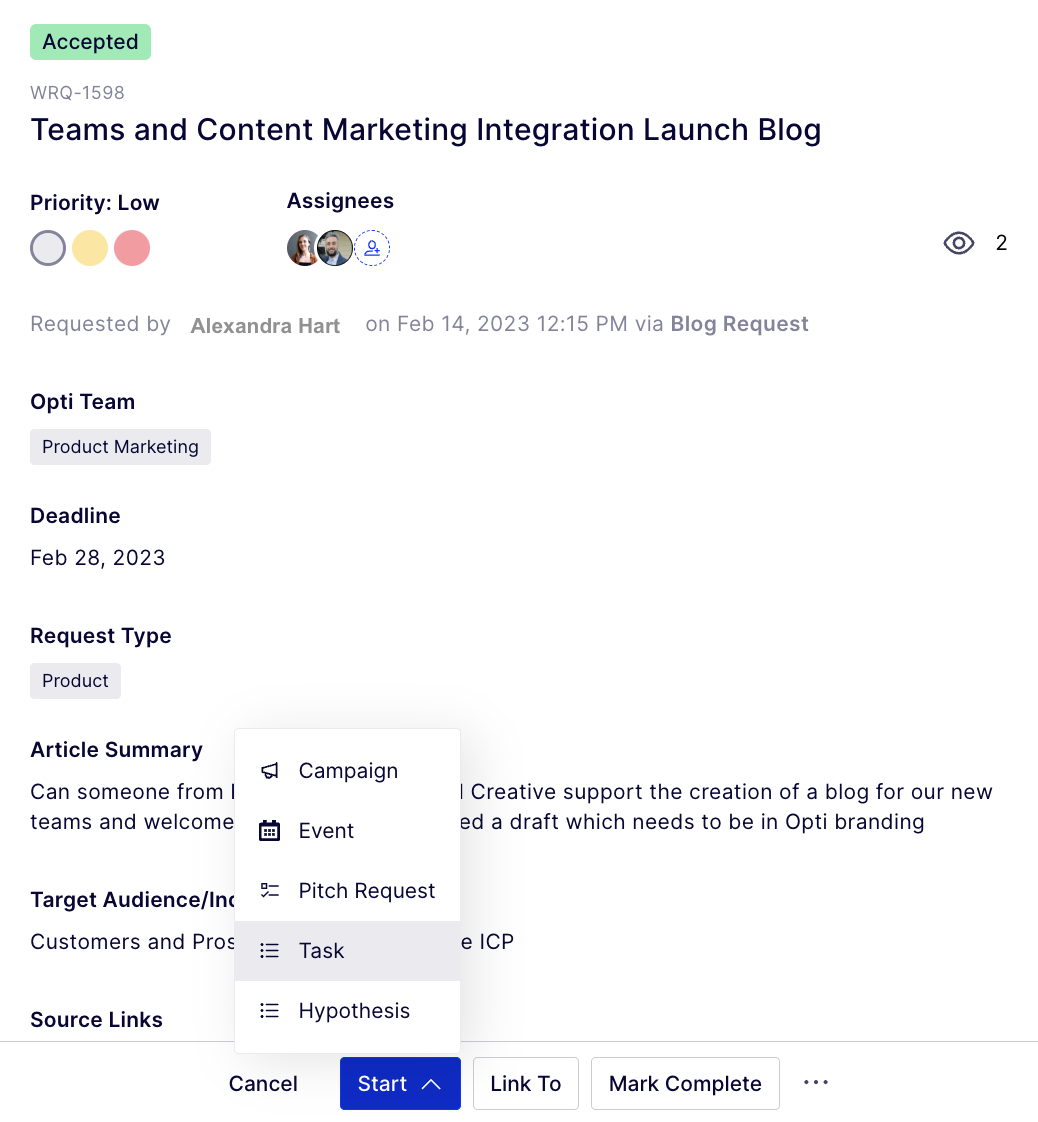Click the Start button label

[x=382, y=1084]
